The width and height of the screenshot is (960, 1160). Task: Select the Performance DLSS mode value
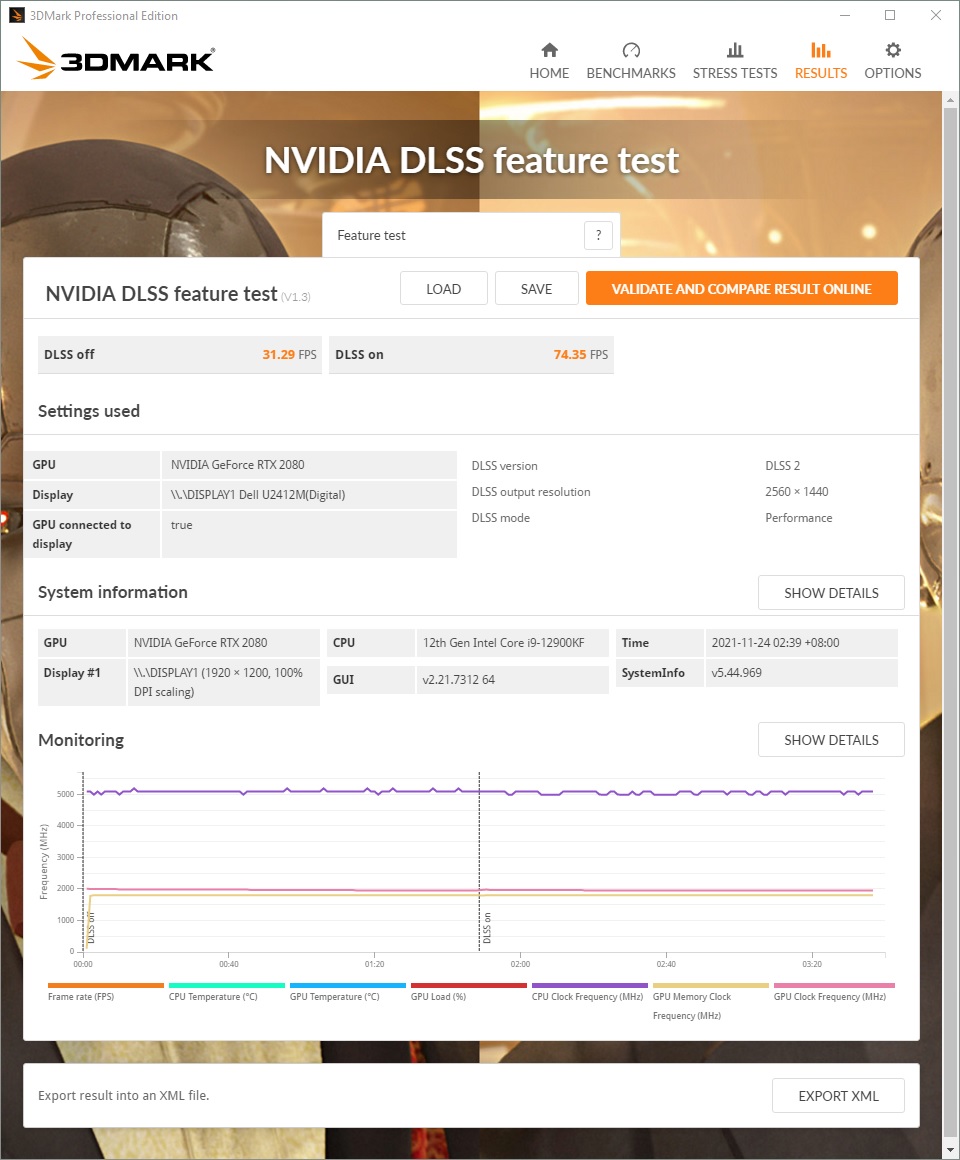(x=799, y=518)
